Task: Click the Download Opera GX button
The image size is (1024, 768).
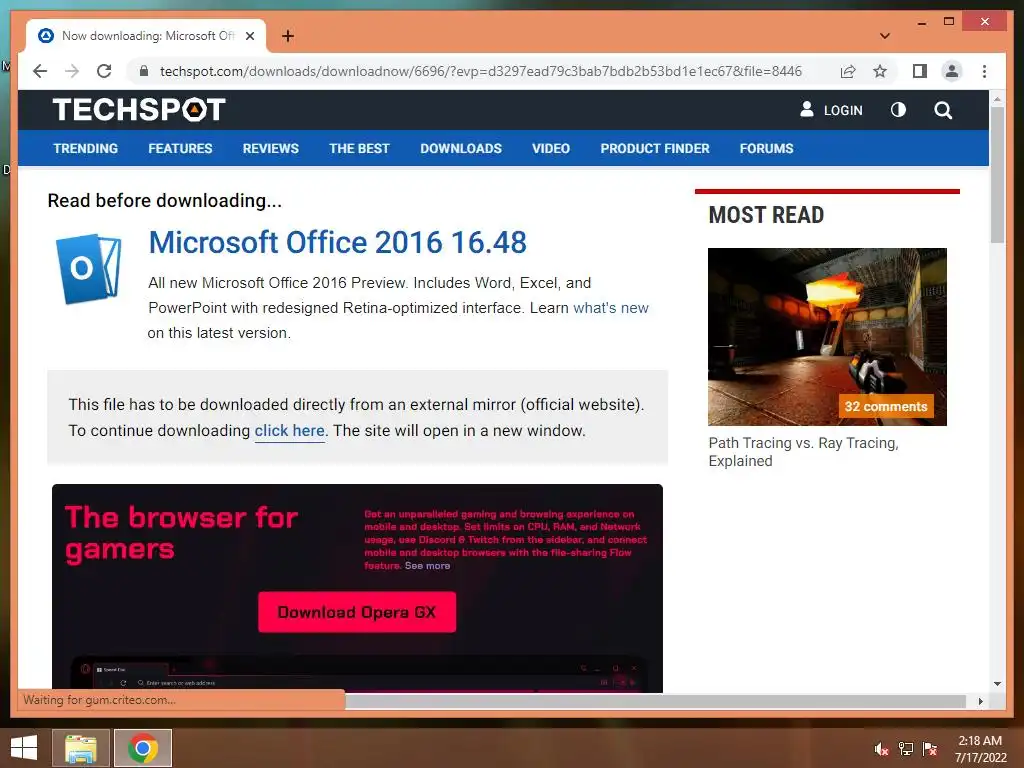Action: pyautogui.click(x=357, y=612)
